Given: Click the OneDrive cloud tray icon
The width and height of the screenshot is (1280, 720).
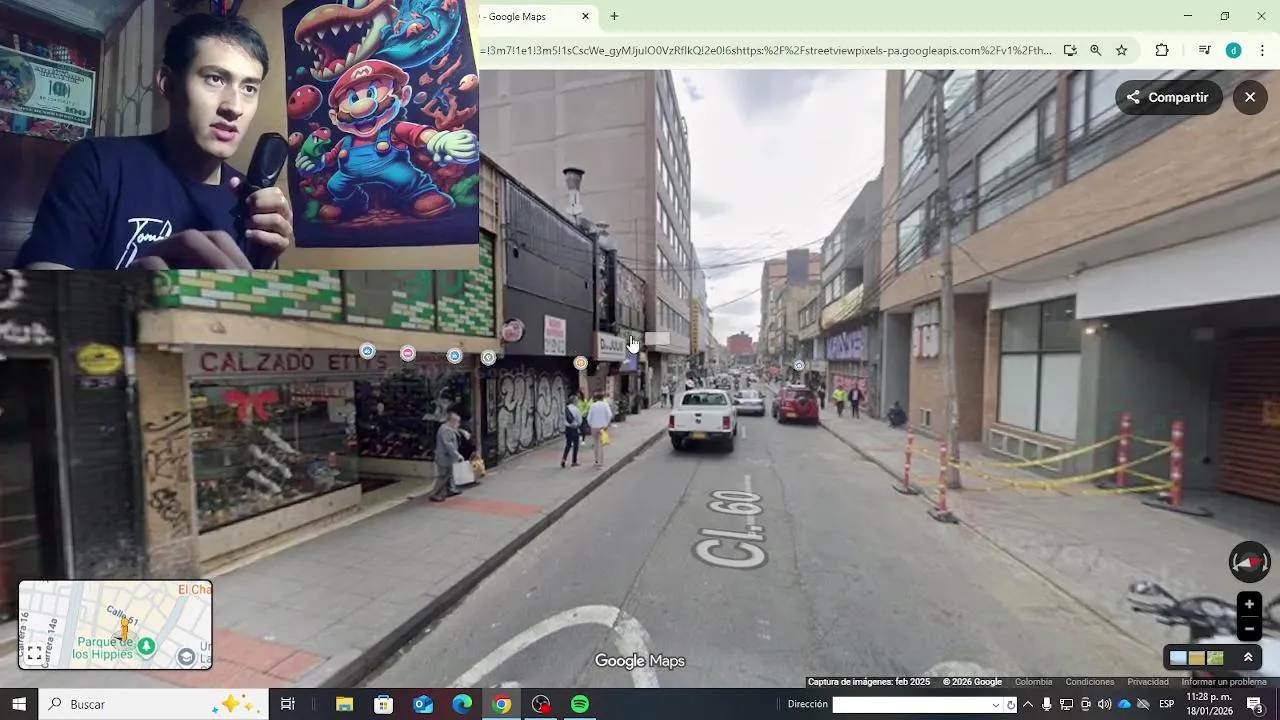Looking at the screenshot, I should point(1124,704).
